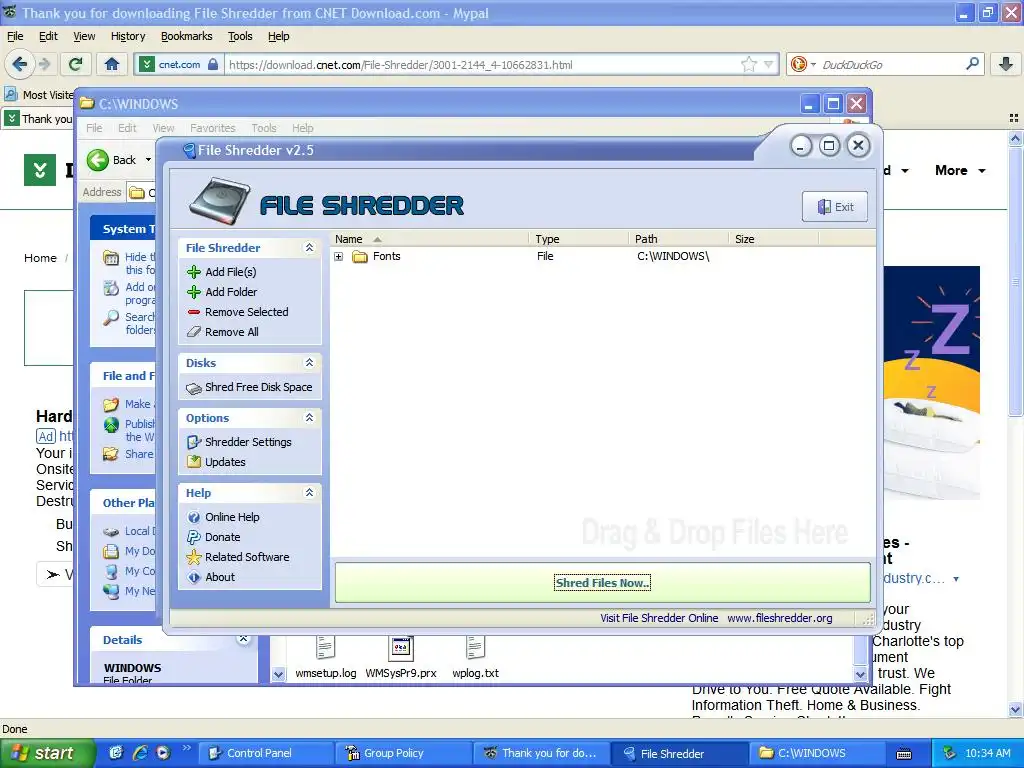Screen dimensions: 1024x768
Task: Click Explorer file pane scroll down arrow
Action: point(860,674)
